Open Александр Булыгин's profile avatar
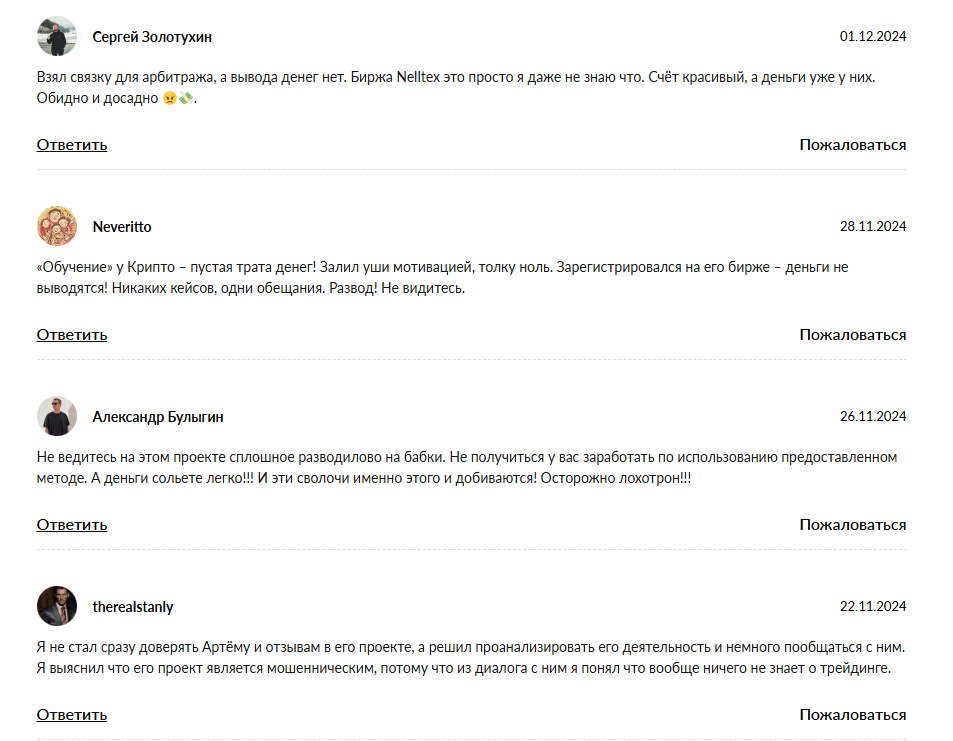 (x=57, y=416)
